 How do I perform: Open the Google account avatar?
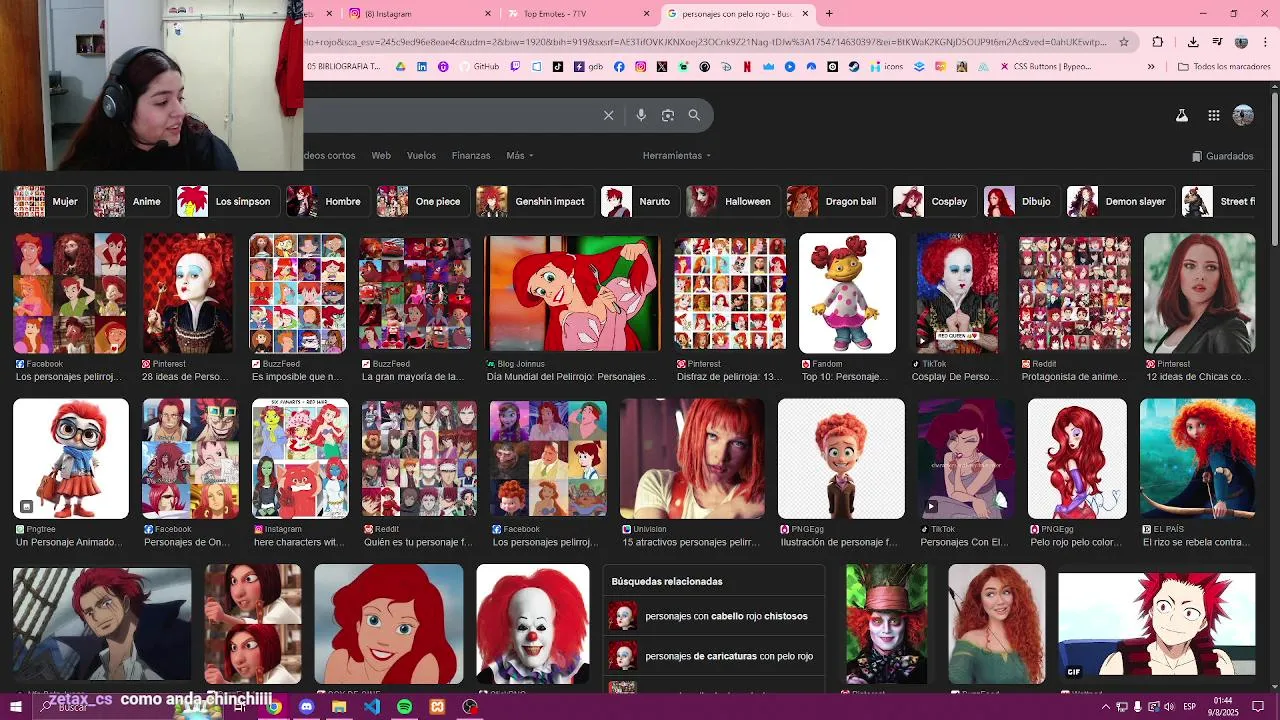[x=1243, y=115]
